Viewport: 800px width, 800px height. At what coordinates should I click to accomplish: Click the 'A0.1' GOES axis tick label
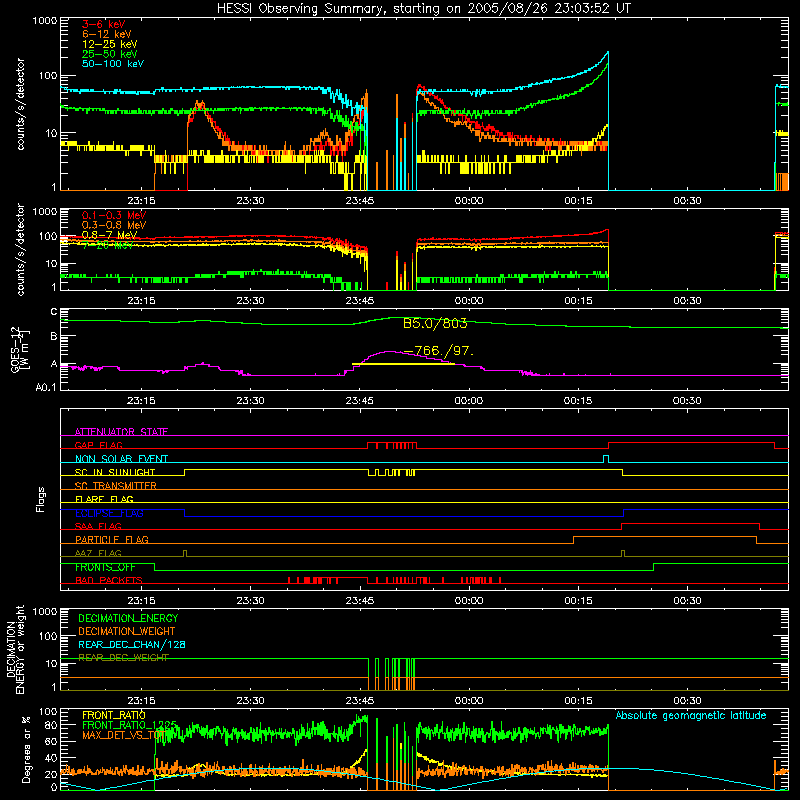click(46, 388)
